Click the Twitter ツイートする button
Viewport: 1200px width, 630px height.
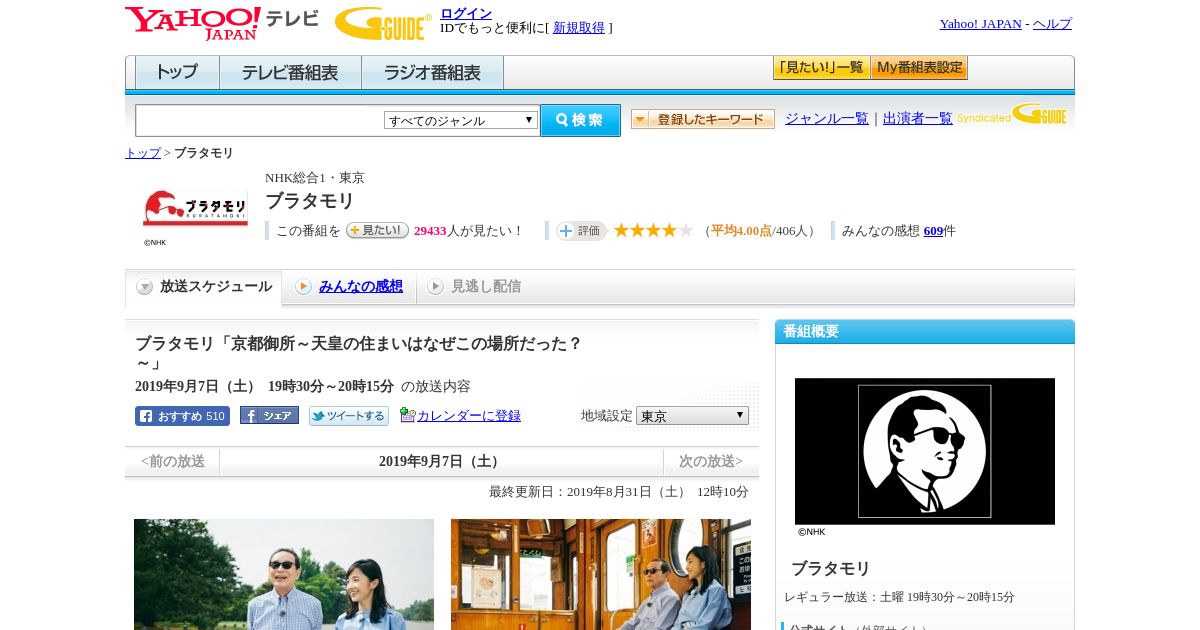coord(349,416)
